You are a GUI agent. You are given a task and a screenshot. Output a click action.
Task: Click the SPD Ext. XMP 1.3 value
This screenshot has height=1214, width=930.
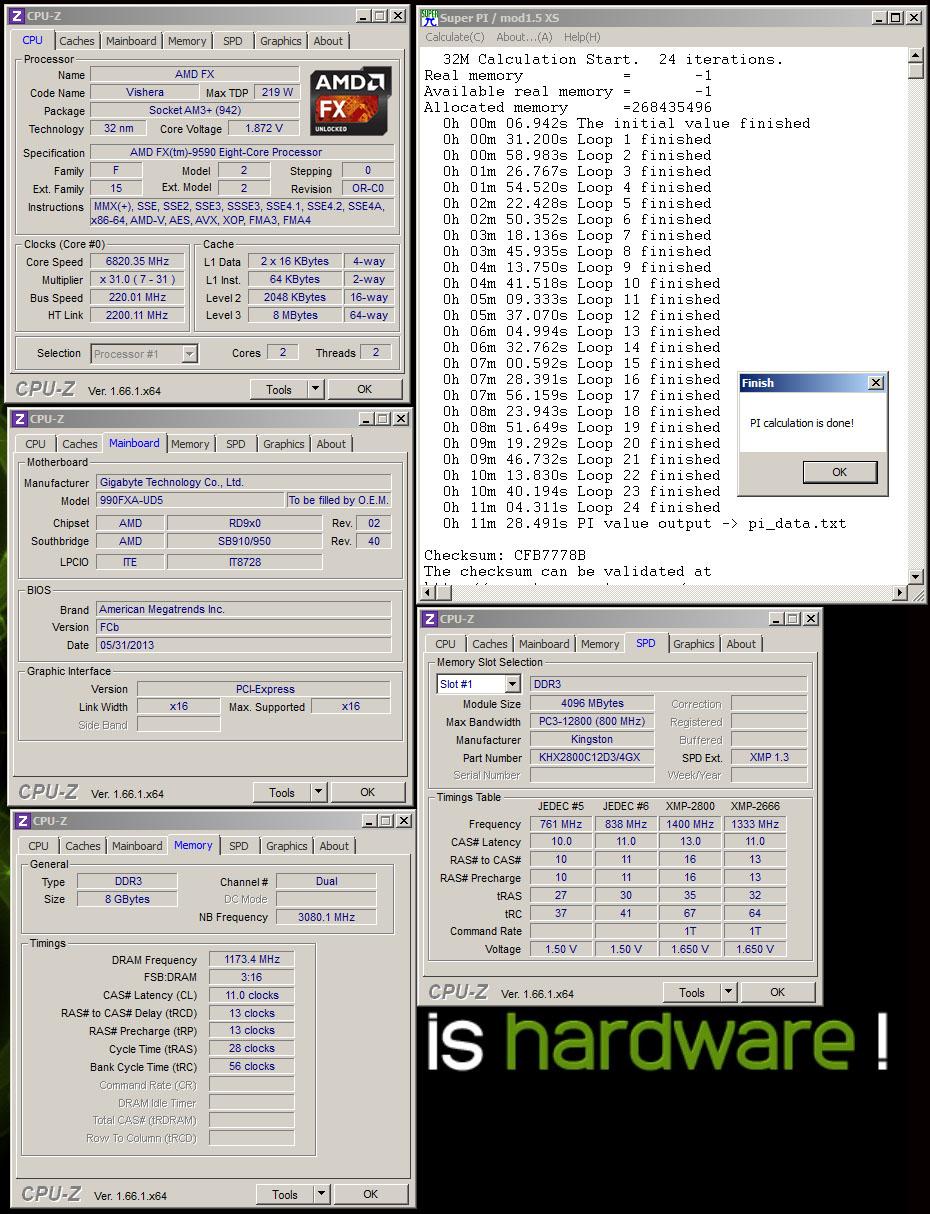769,757
